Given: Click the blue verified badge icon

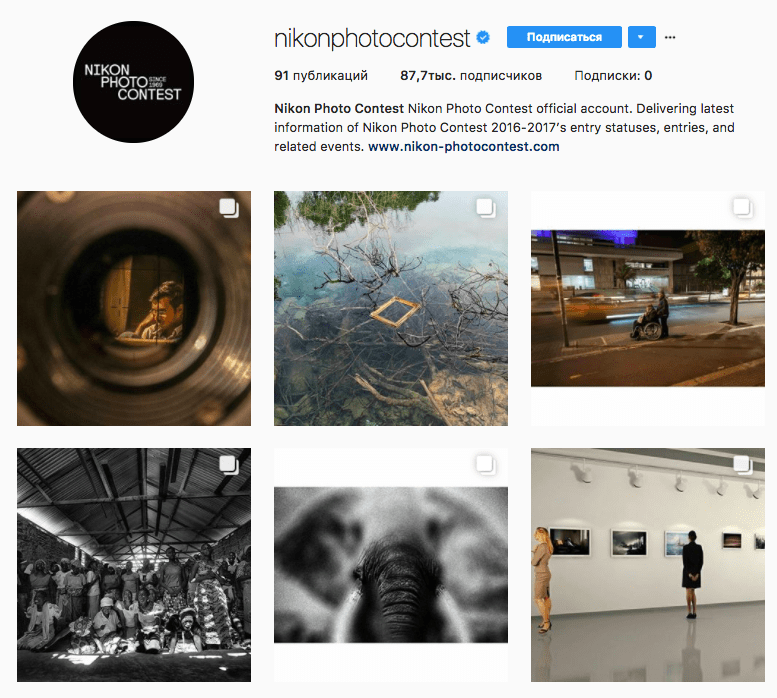Looking at the screenshot, I should pos(483,37).
